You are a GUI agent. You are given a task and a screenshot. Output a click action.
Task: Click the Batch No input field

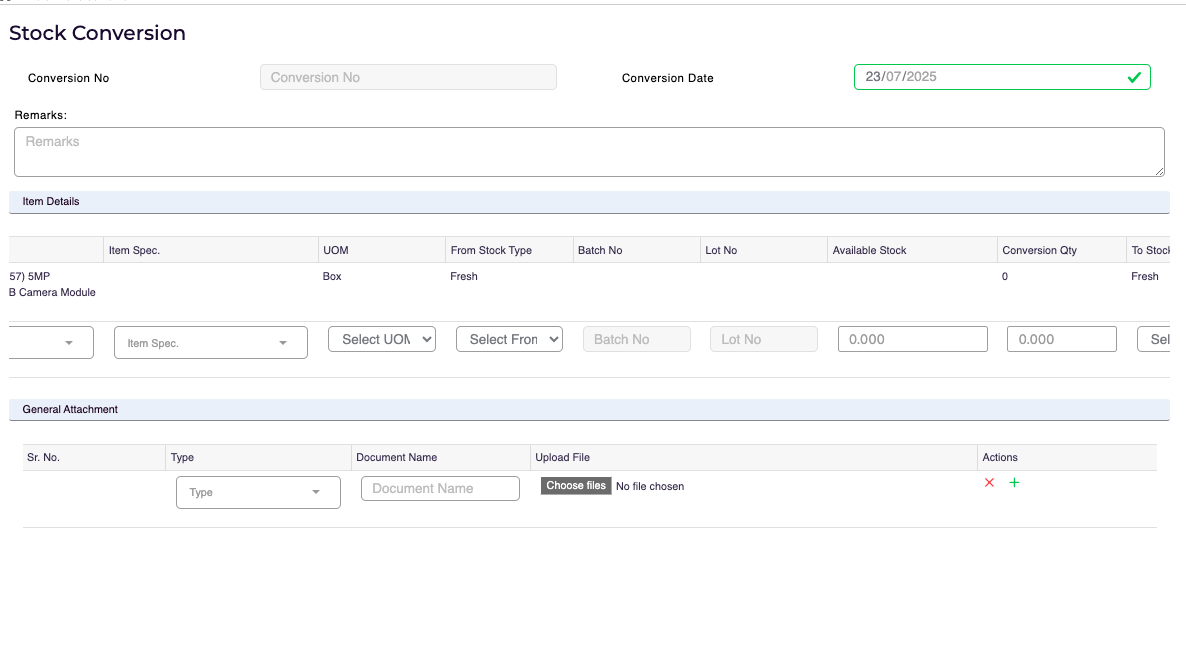[x=636, y=339]
